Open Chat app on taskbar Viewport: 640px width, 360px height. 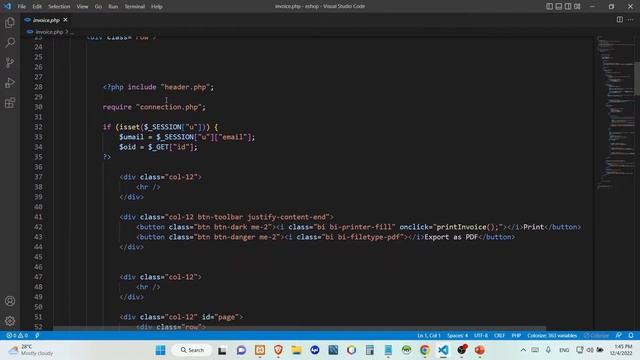point(241,350)
